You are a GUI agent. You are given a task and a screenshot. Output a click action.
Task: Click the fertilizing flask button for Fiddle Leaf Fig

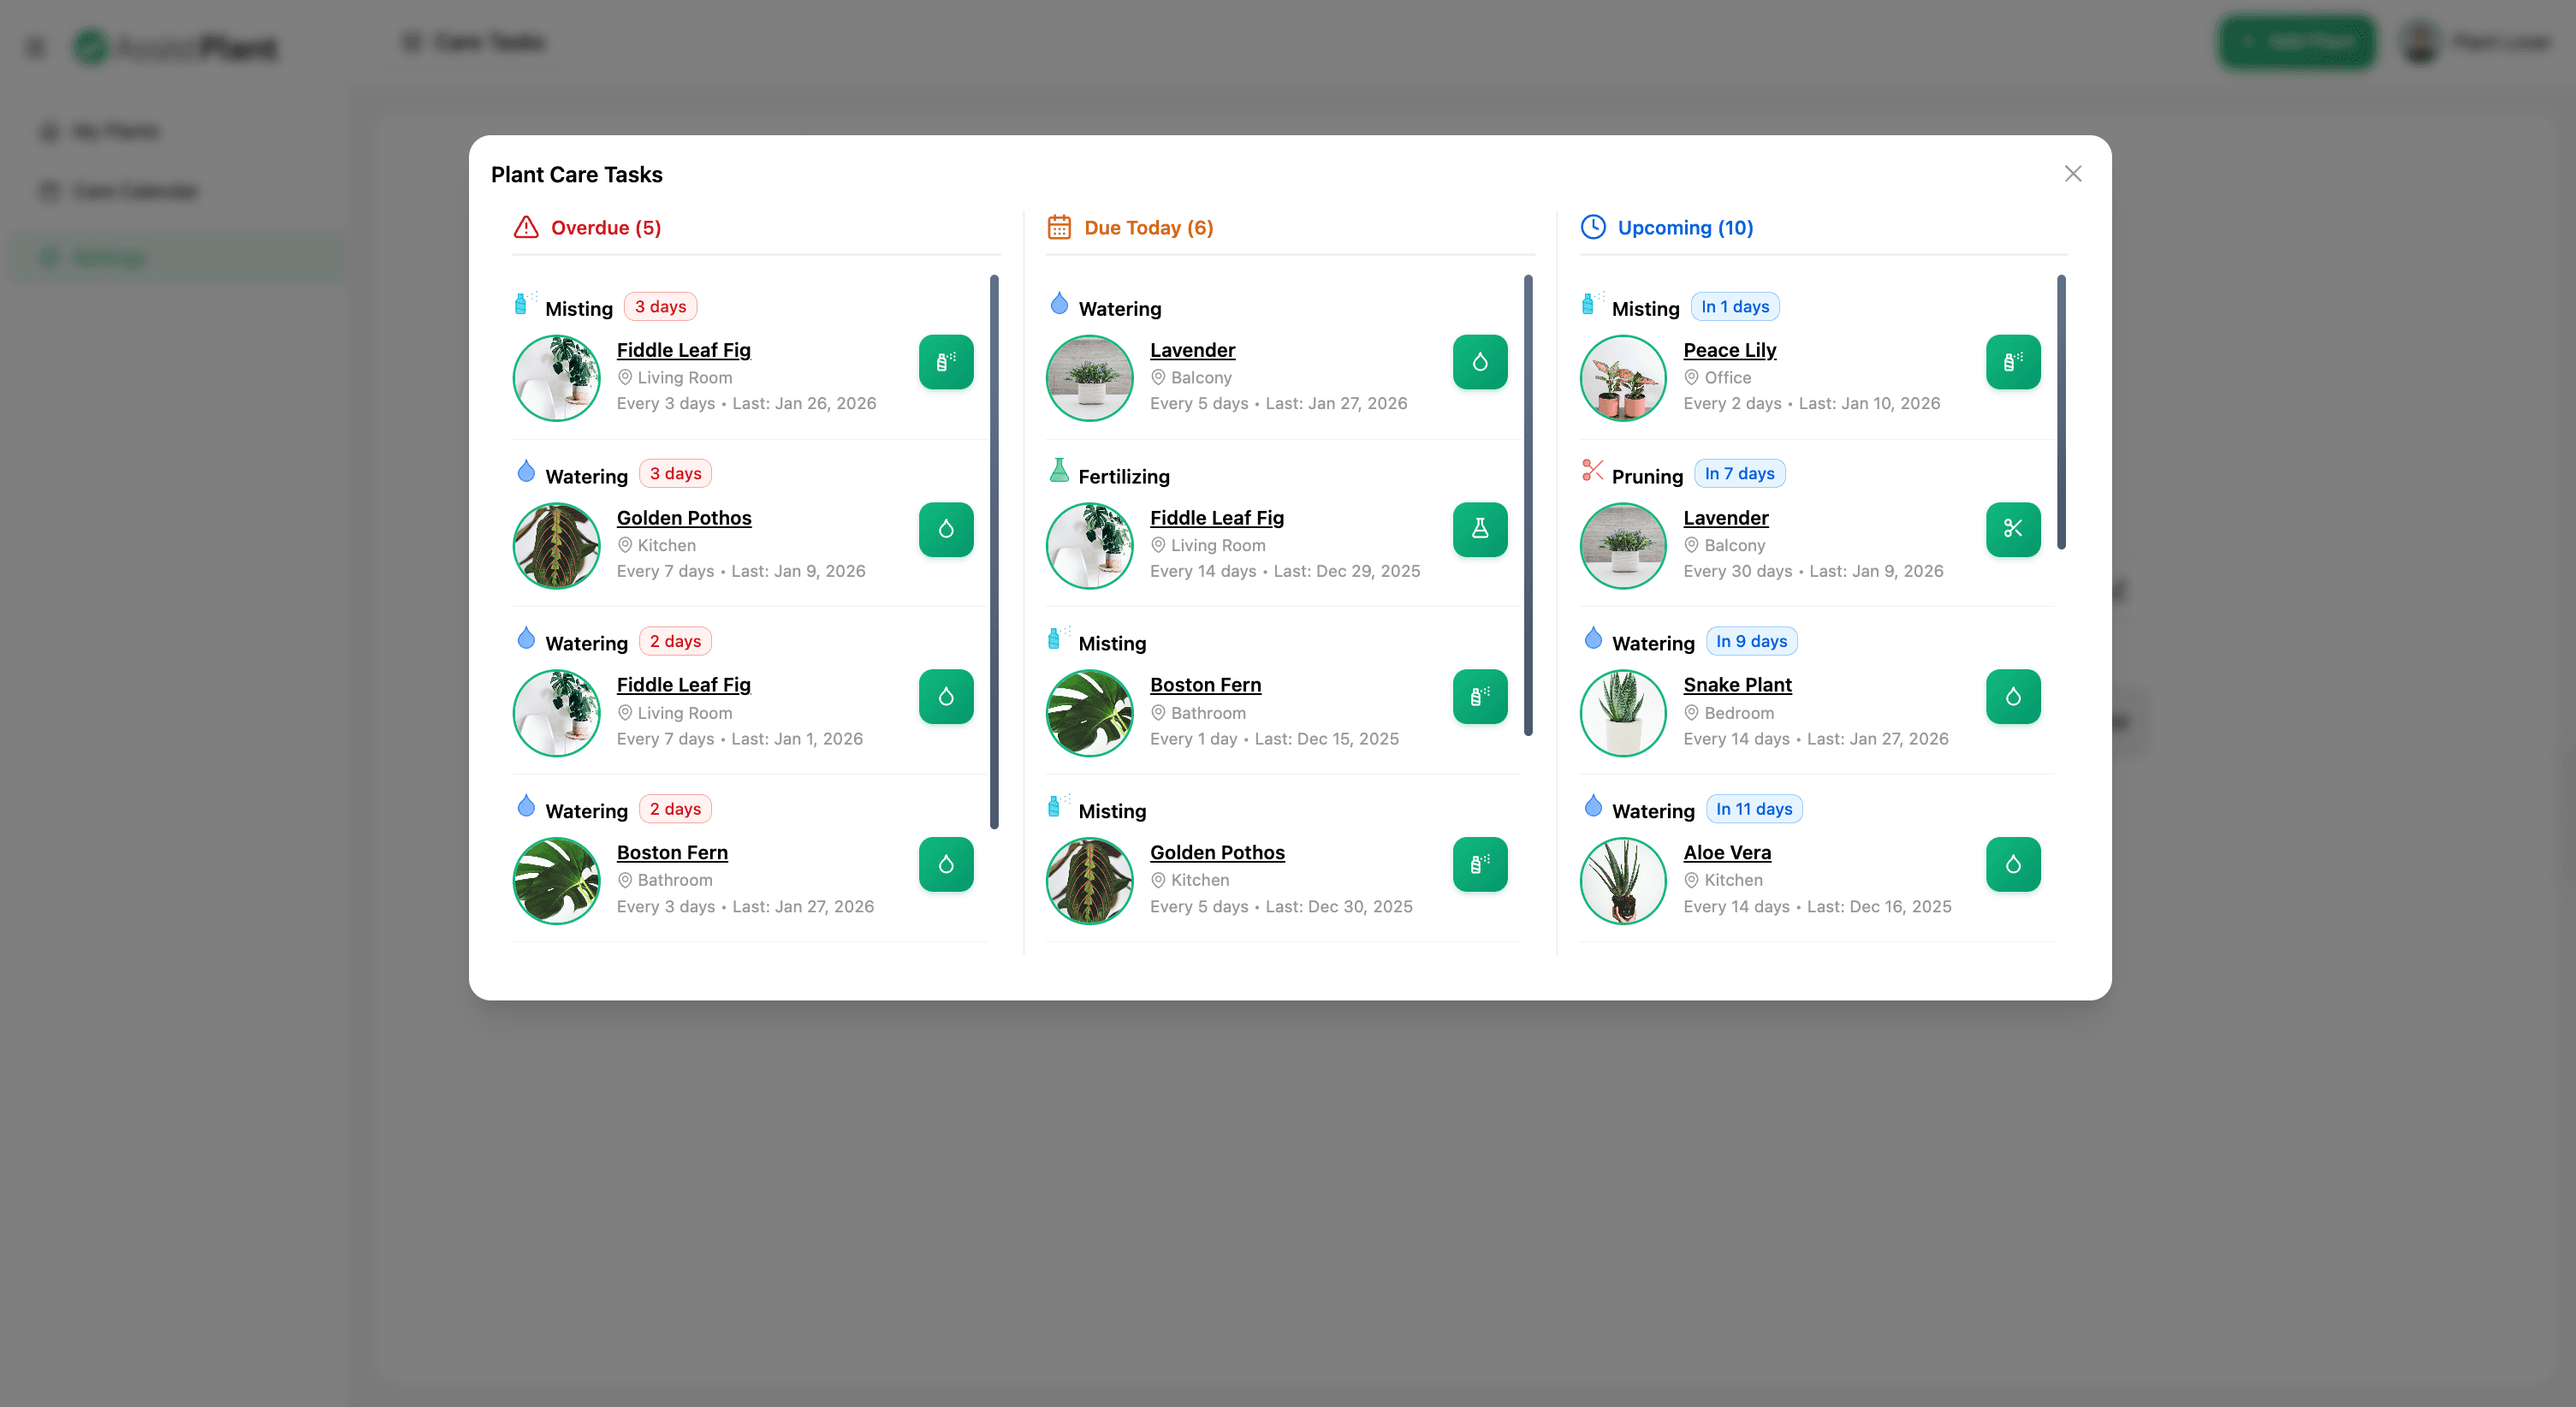click(1479, 529)
